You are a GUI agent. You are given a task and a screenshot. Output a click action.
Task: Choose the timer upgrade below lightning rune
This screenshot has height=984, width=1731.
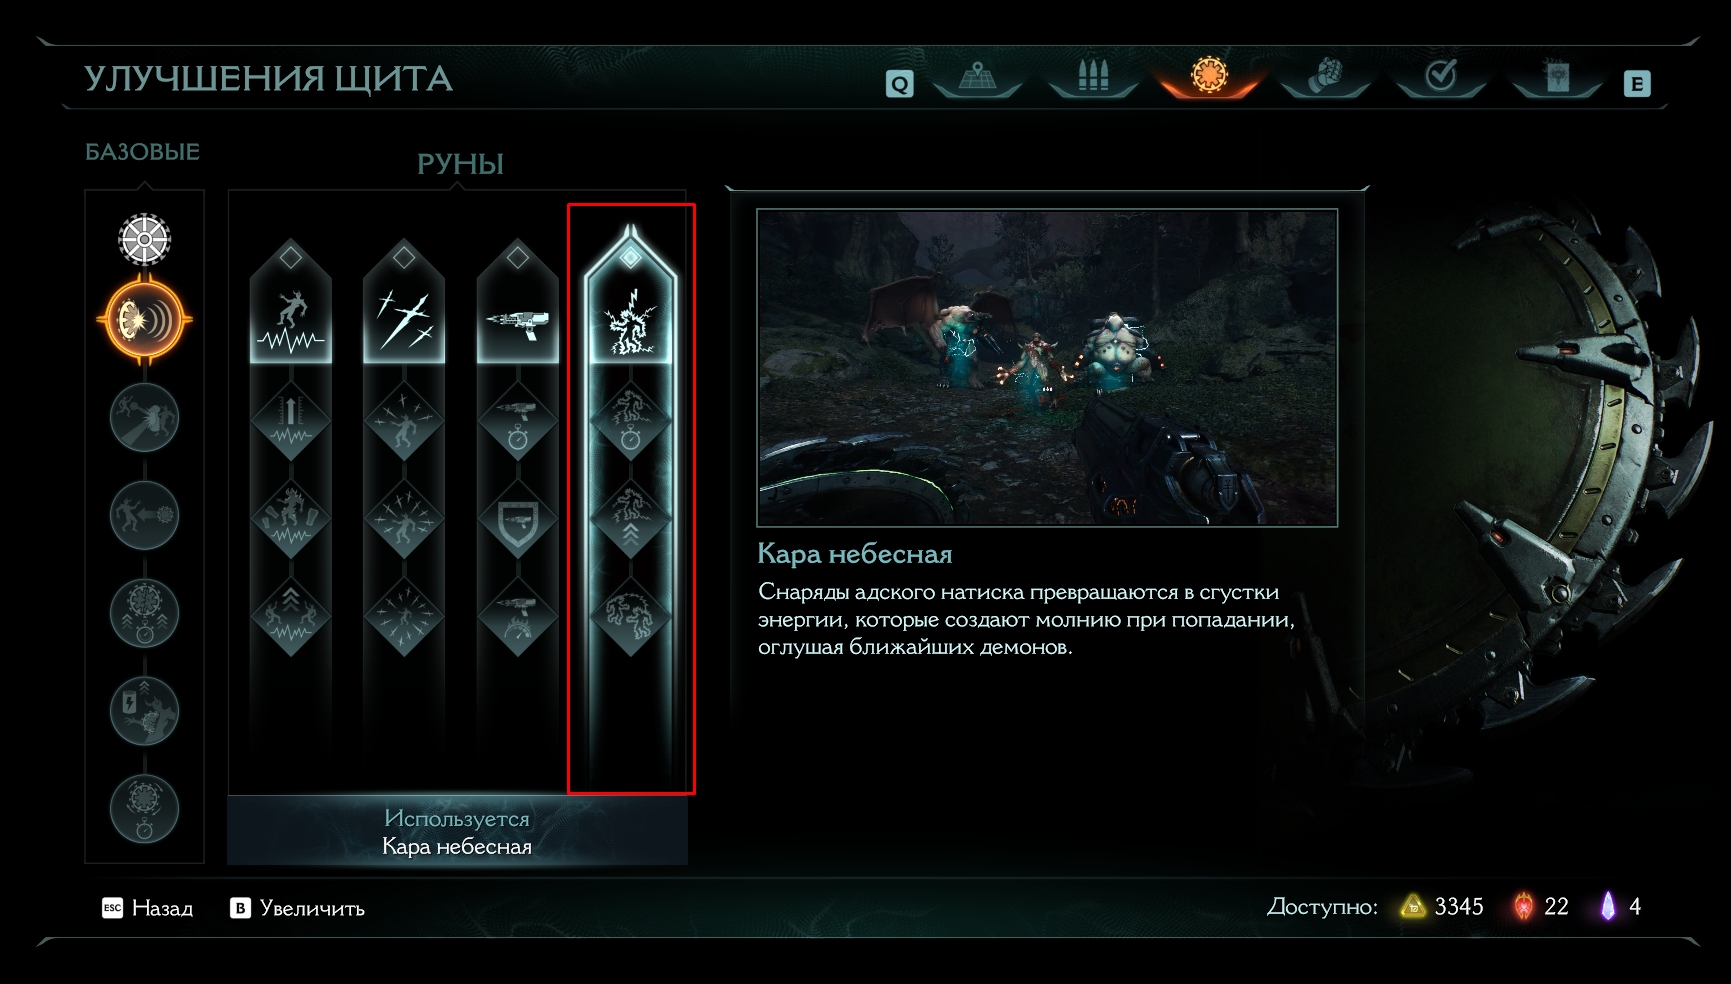(x=630, y=422)
